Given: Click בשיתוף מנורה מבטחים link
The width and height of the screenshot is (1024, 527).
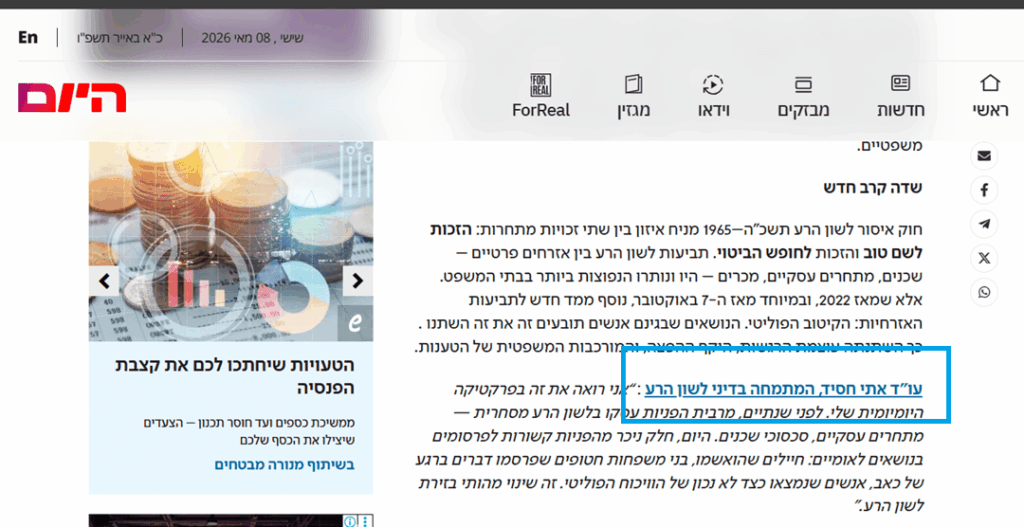Looking at the screenshot, I should [285, 465].
